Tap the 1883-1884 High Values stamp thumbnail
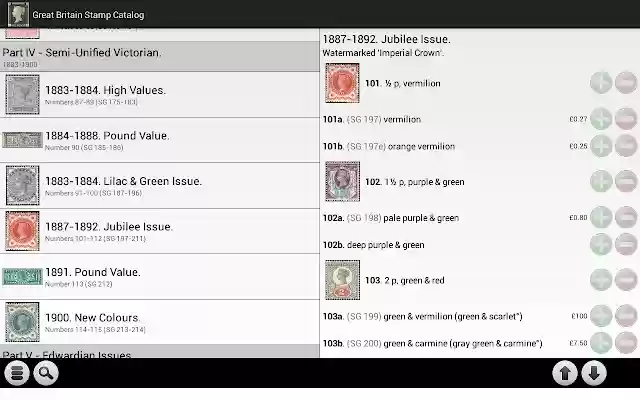 click(x=22, y=94)
